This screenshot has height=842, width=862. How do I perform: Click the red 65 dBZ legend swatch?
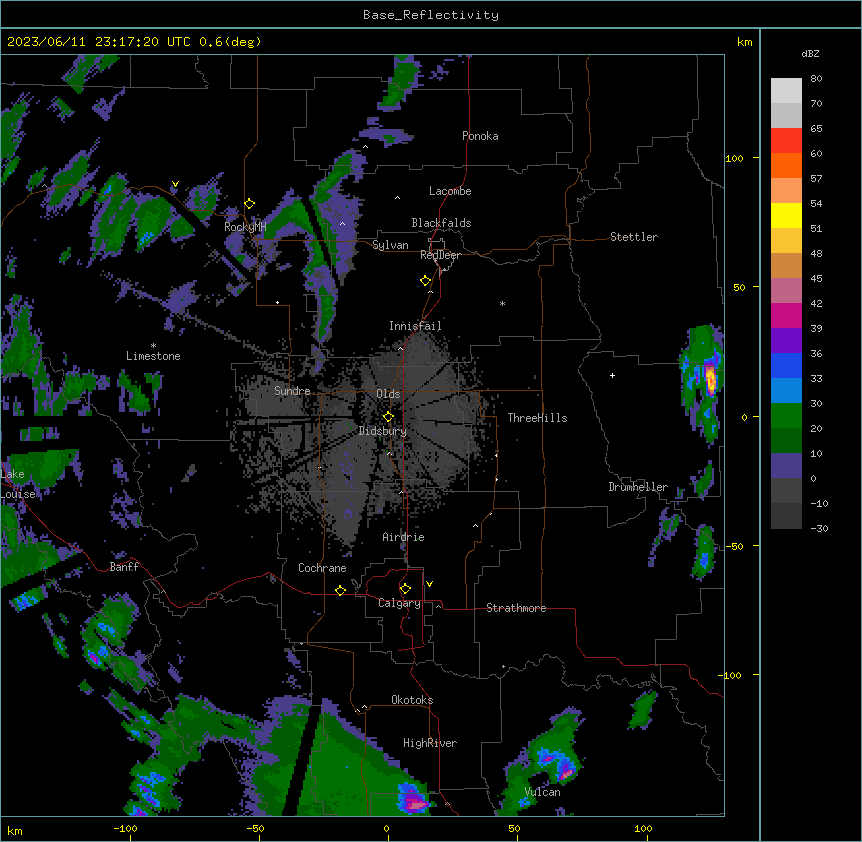786,141
